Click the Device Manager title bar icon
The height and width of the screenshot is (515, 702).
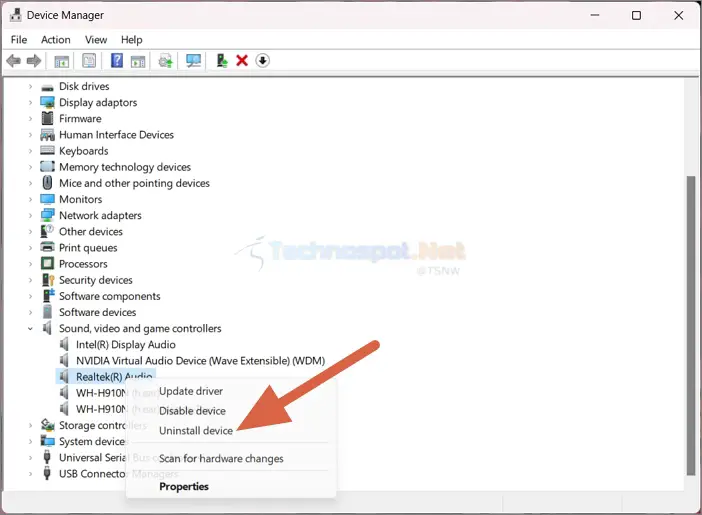tap(16, 15)
